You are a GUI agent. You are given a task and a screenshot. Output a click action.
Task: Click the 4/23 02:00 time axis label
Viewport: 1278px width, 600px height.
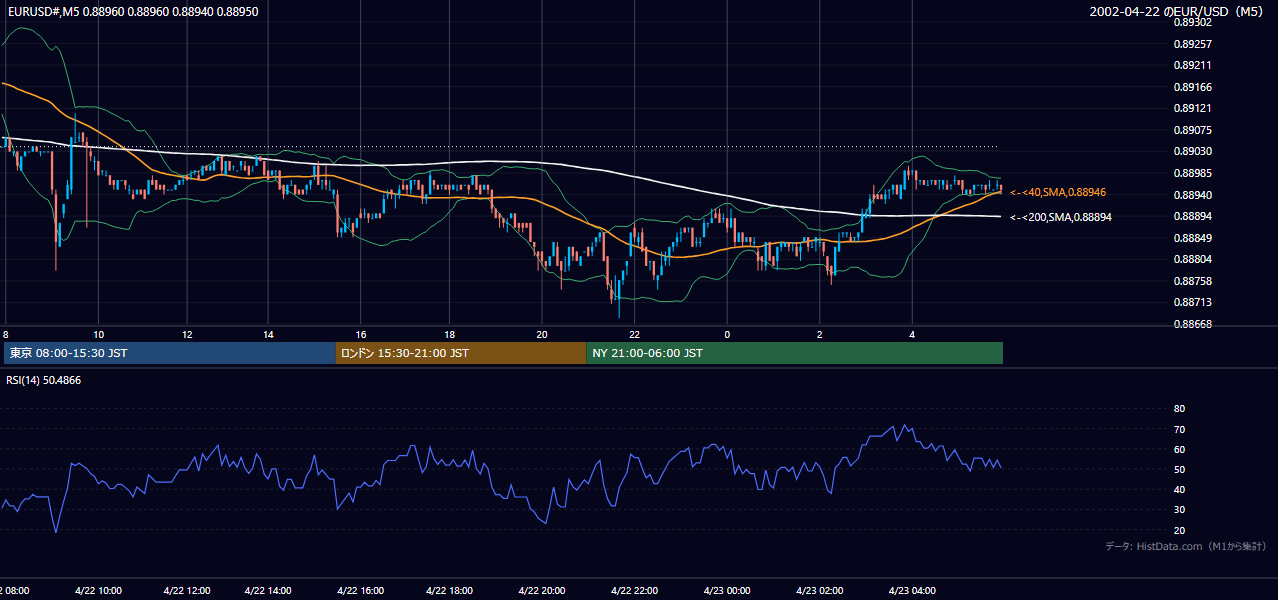click(x=819, y=591)
